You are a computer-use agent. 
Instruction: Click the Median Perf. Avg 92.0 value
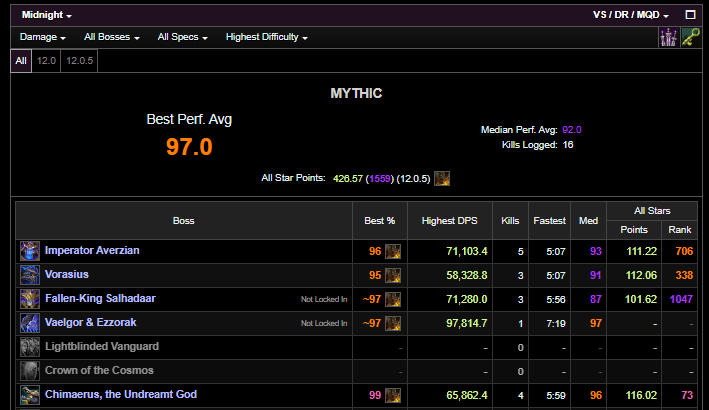tap(572, 130)
